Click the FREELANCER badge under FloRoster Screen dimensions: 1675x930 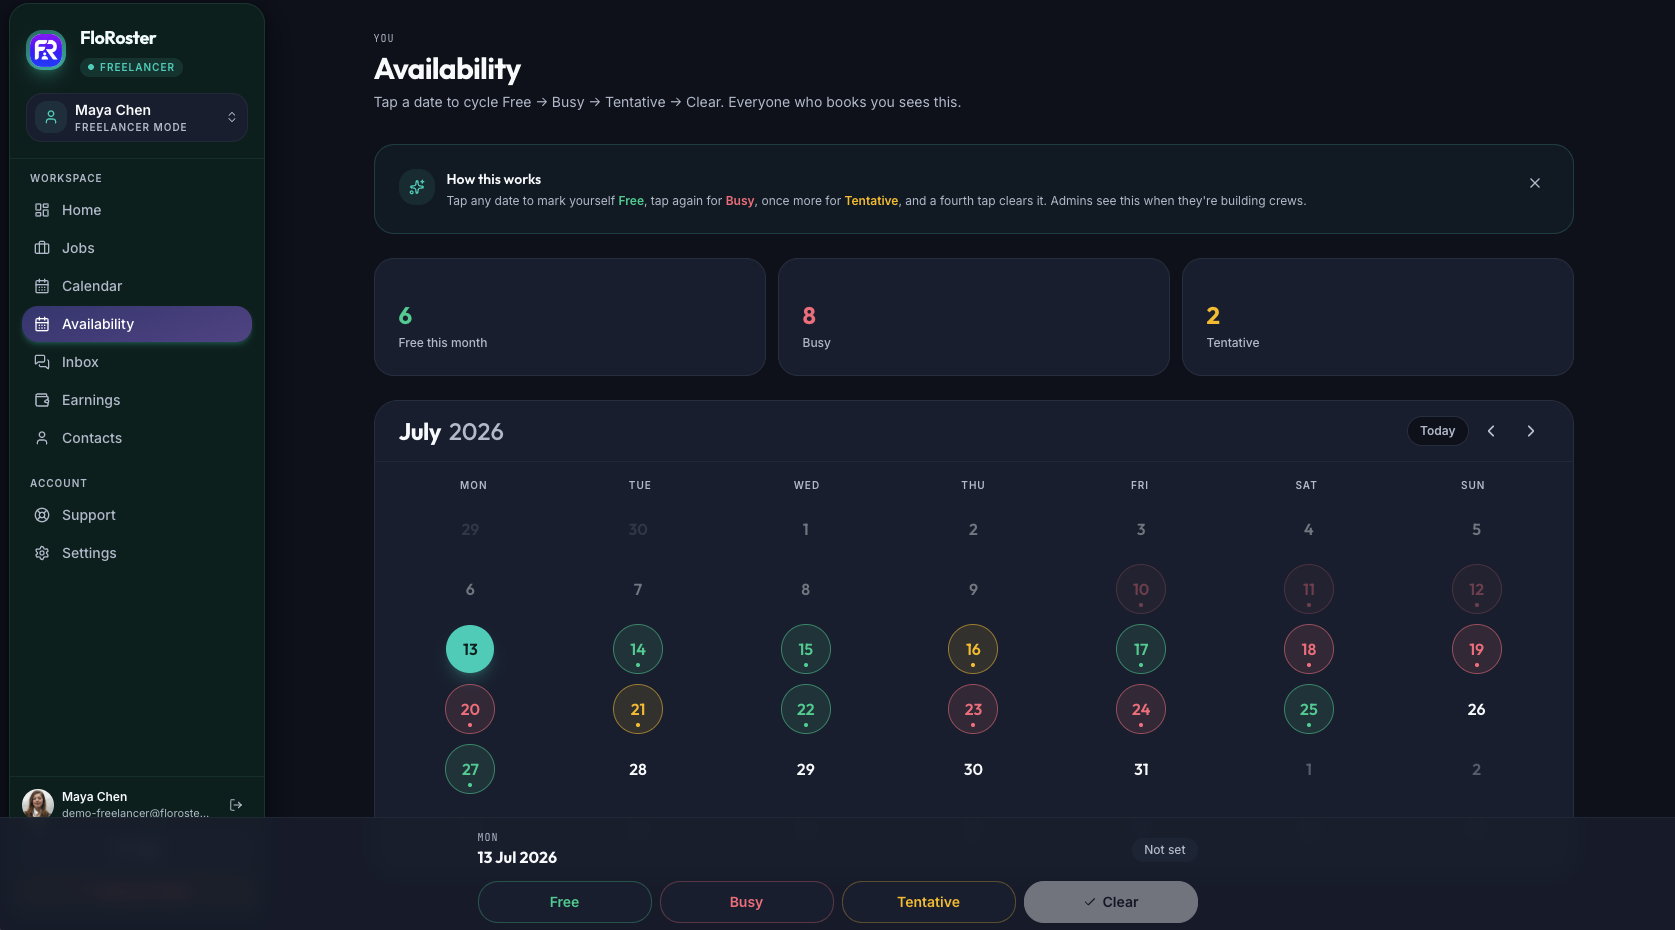131,67
